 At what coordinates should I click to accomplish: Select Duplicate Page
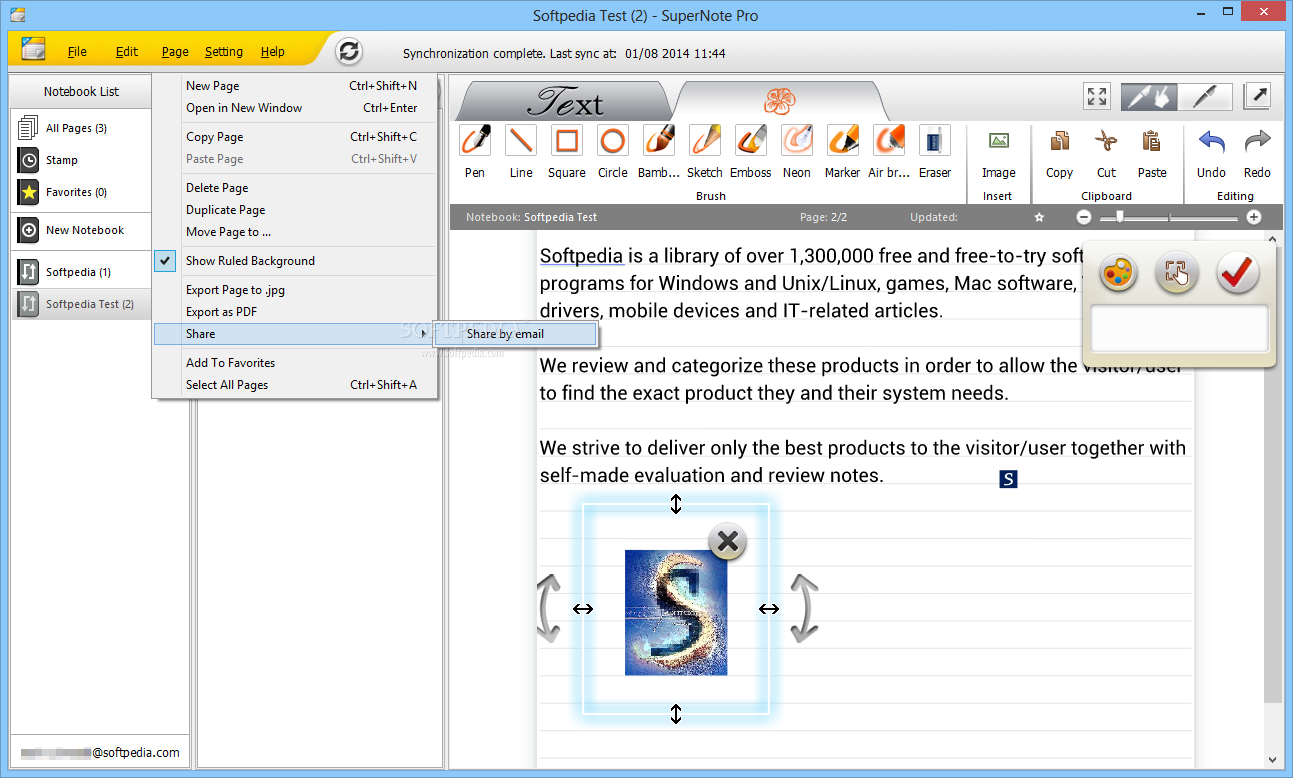[295, 210]
